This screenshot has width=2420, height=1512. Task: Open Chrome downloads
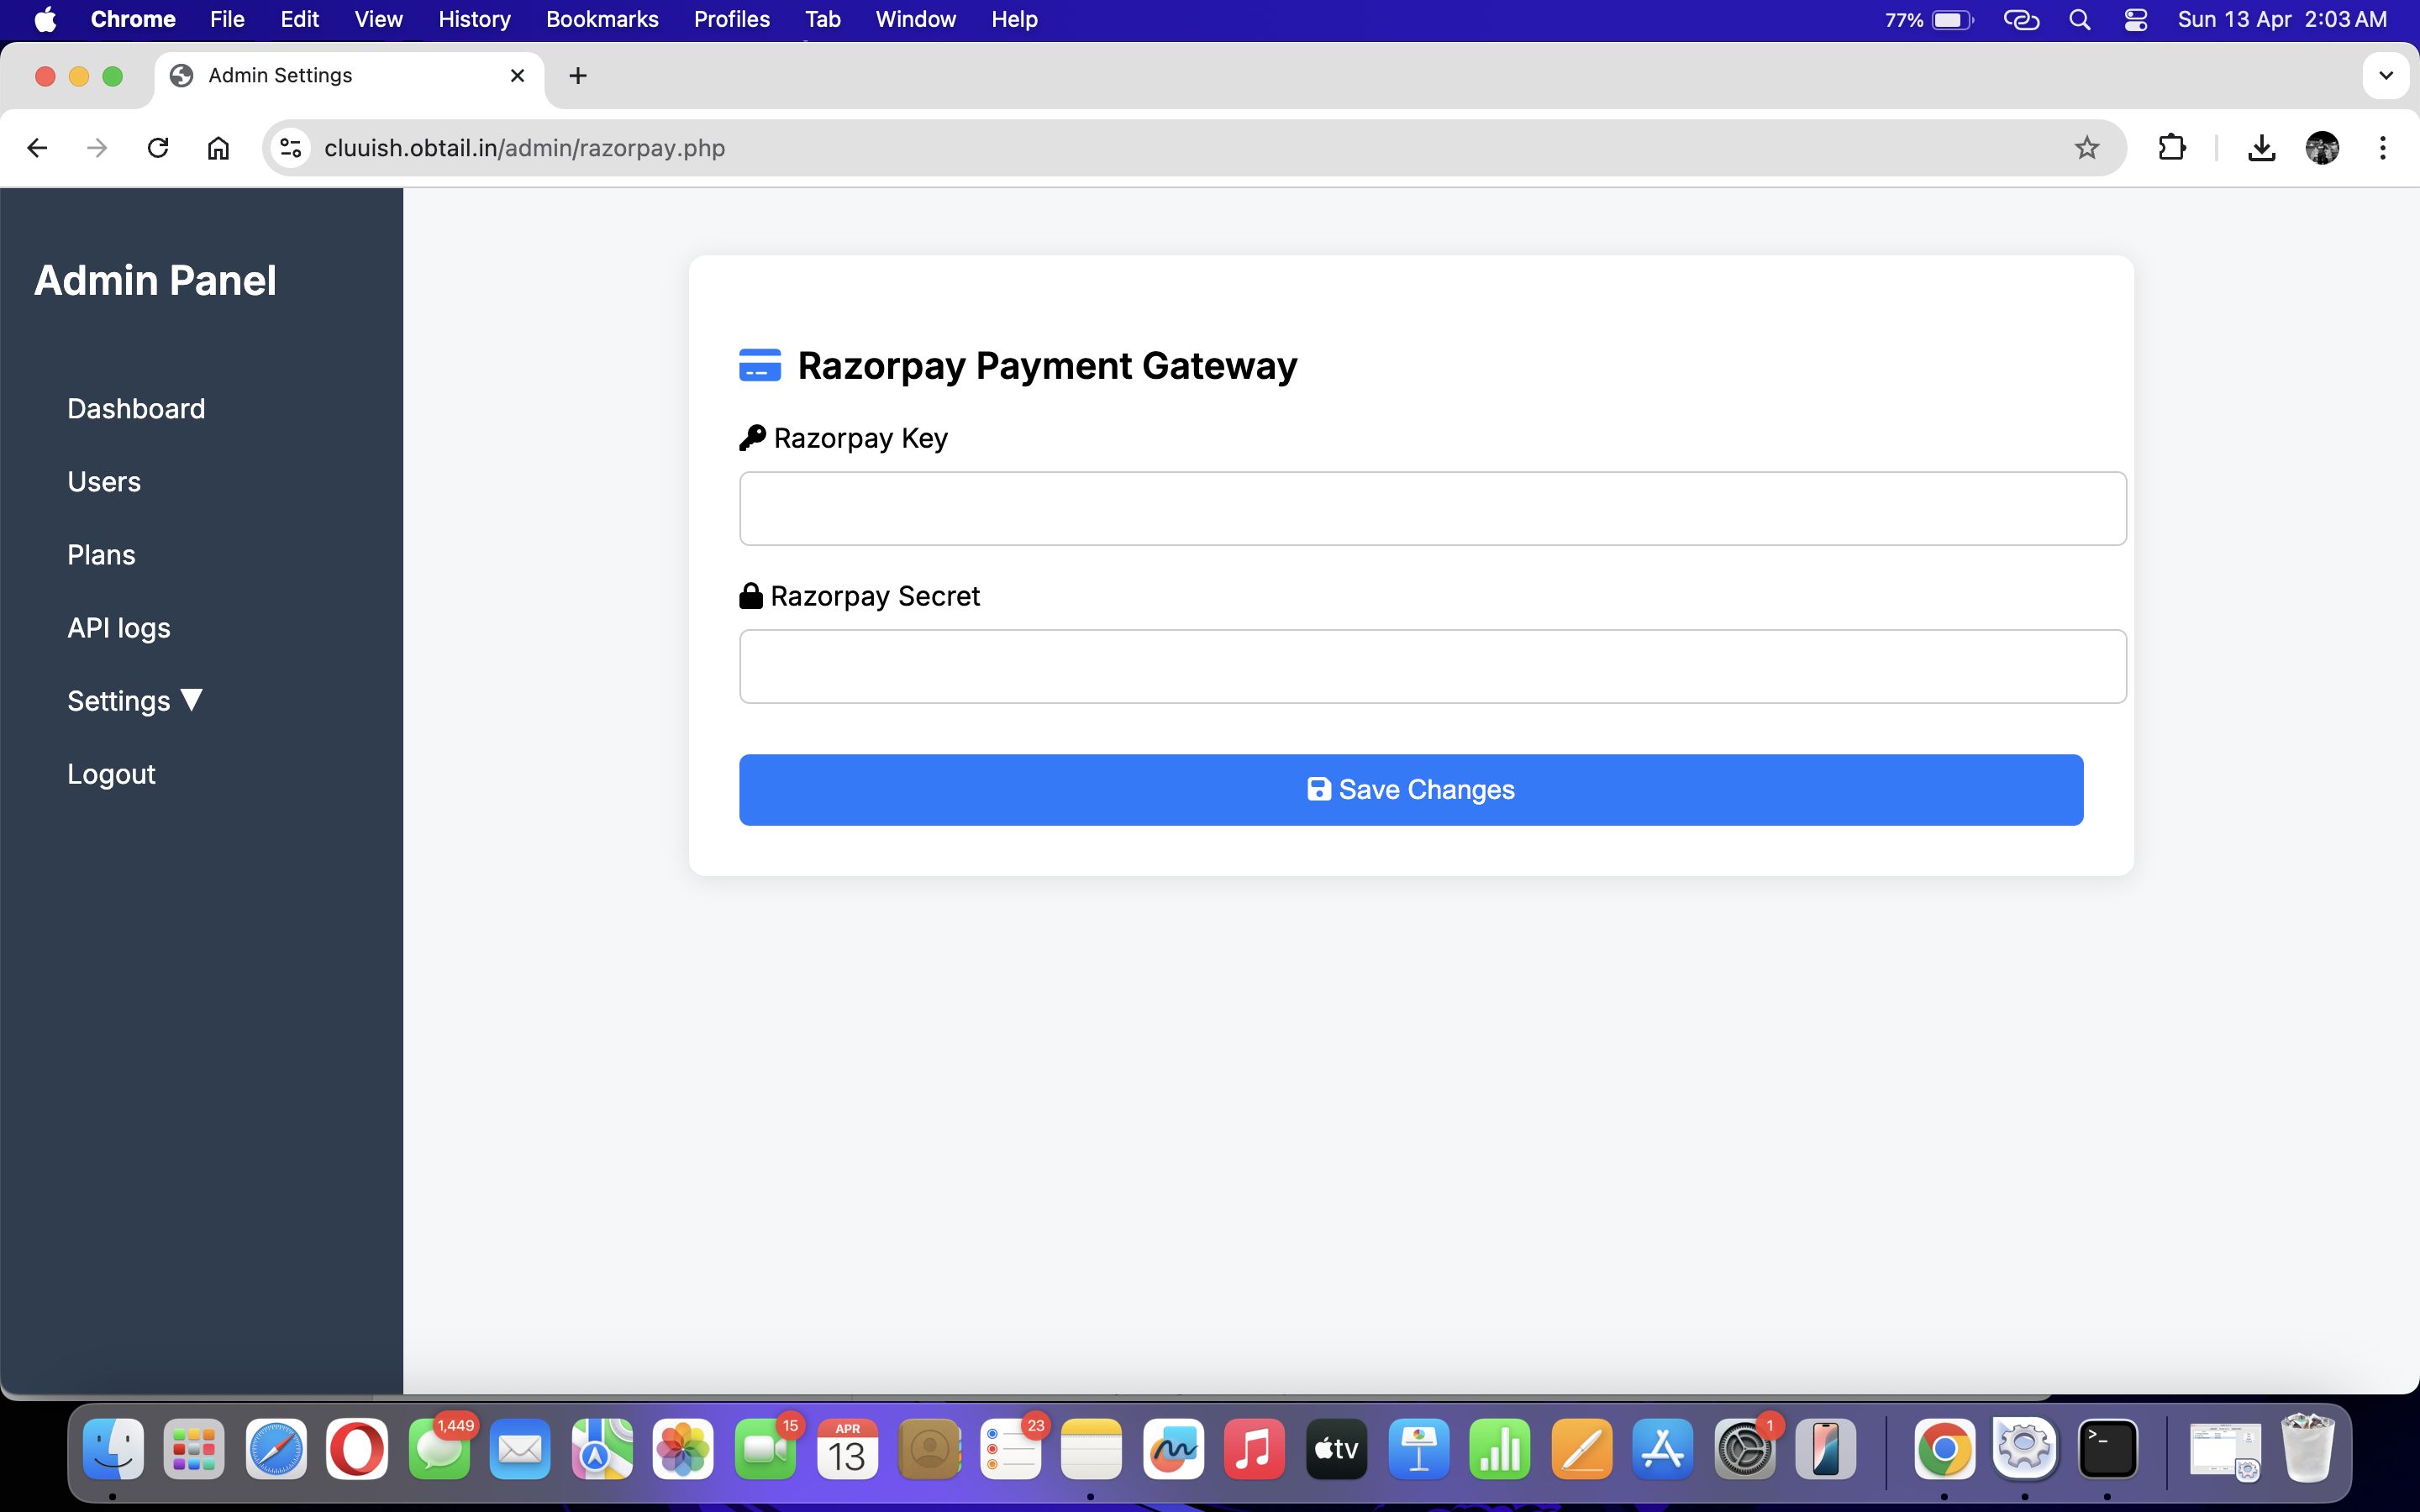pos(2262,148)
